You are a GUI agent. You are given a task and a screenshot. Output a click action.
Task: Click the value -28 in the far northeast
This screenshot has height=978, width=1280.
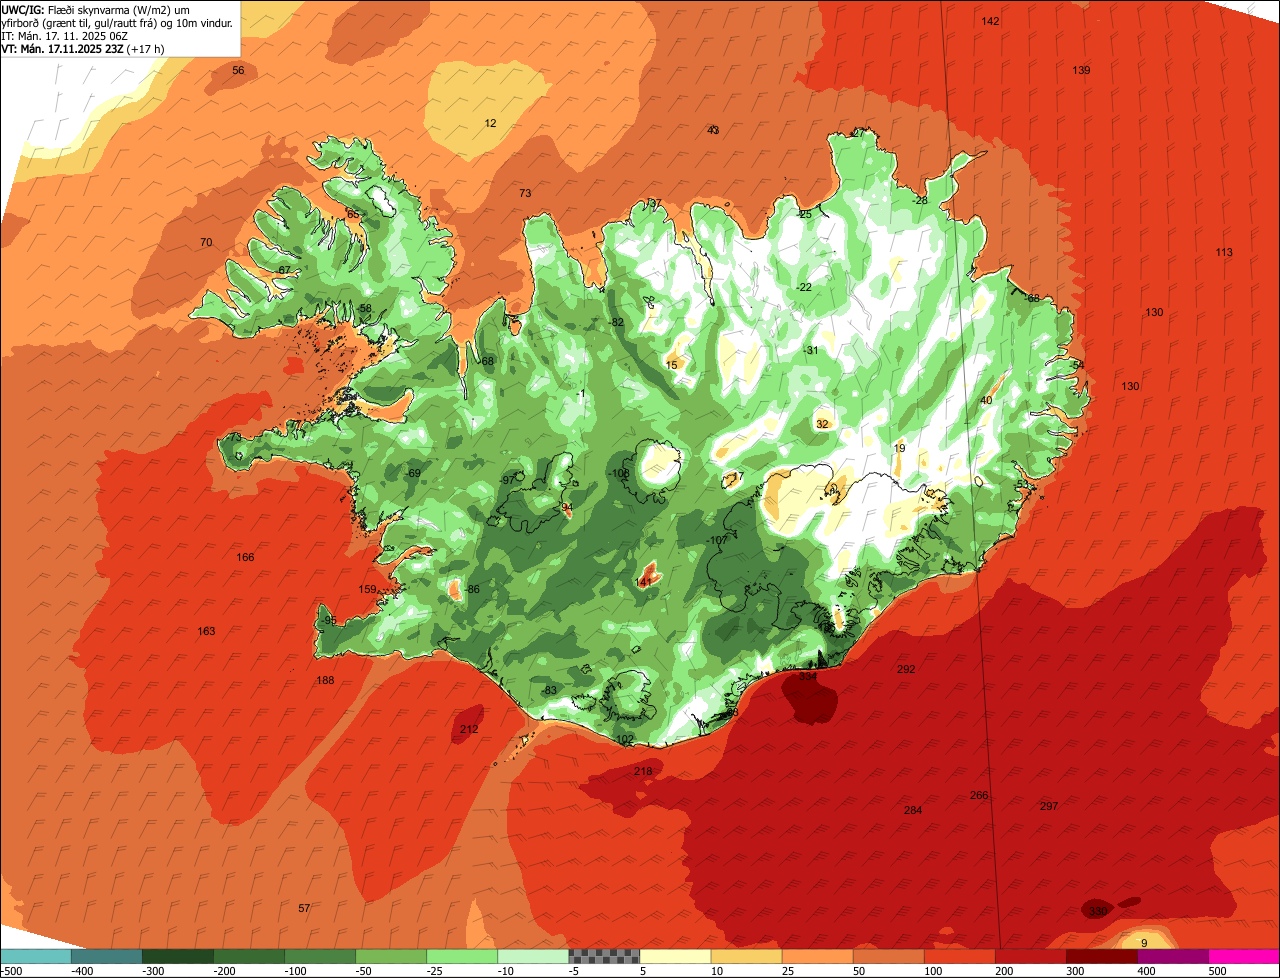pyautogui.click(x=920, y=200)
